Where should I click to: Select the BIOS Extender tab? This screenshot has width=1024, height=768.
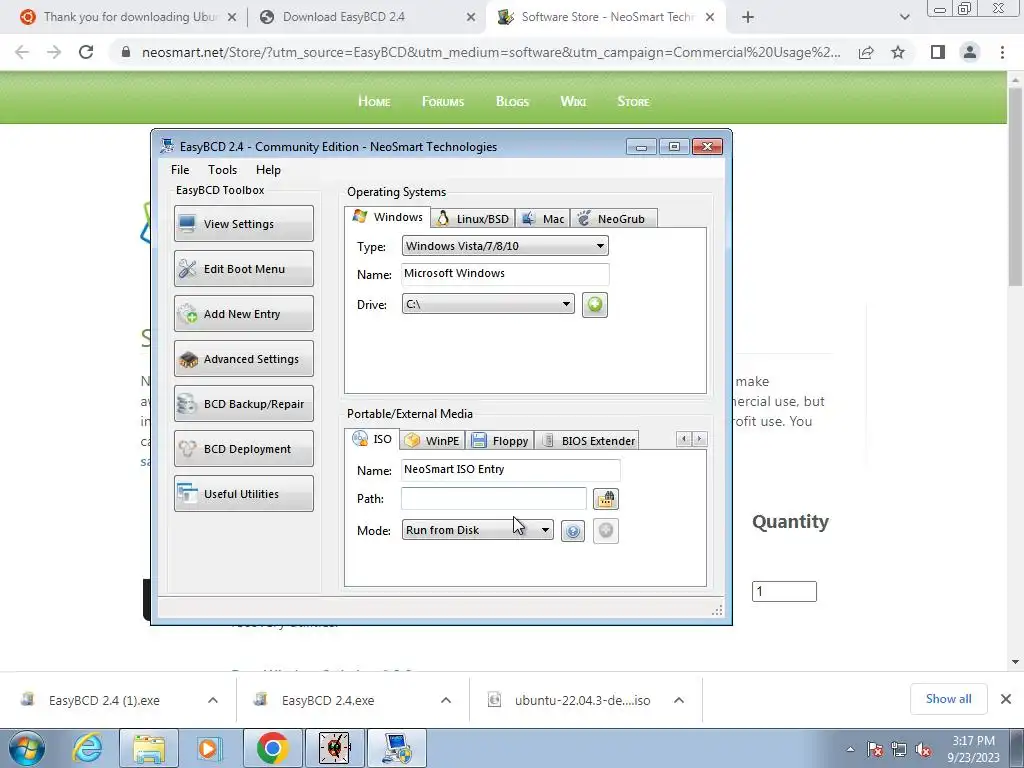(x=588, y=441)
